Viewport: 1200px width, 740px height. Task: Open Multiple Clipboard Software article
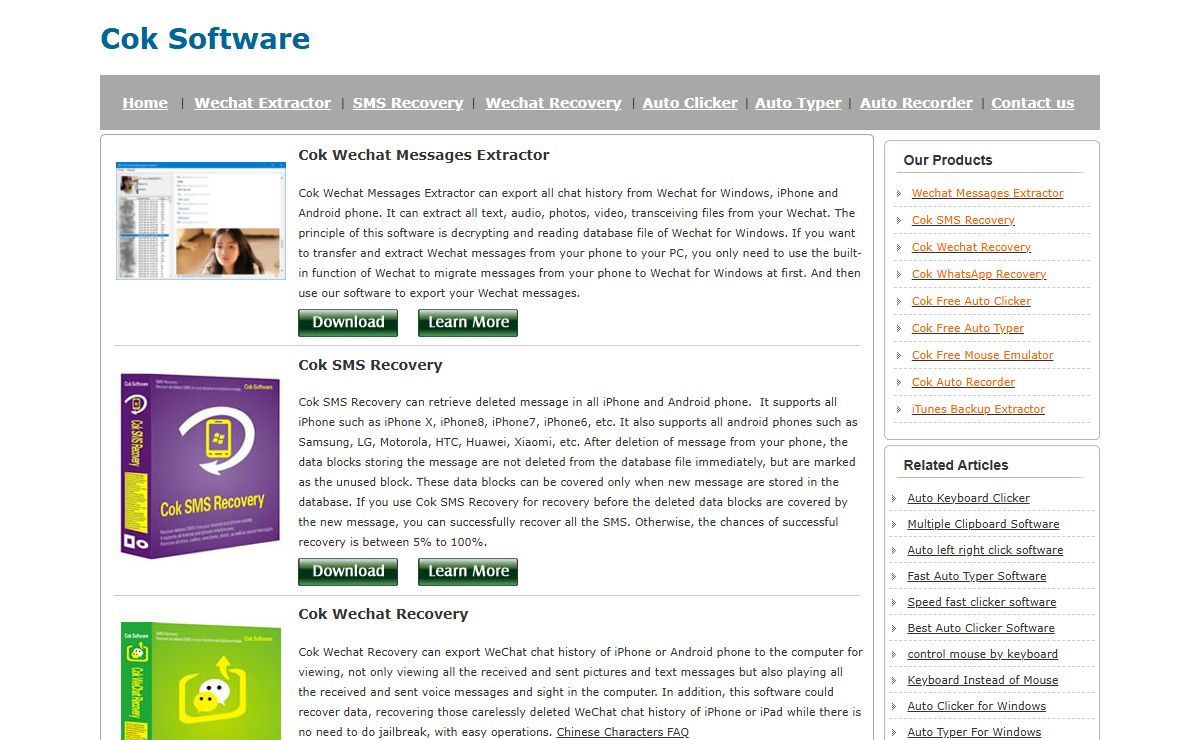[x=983, y=524]
